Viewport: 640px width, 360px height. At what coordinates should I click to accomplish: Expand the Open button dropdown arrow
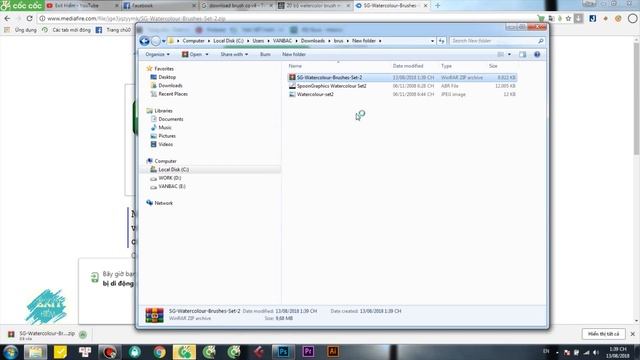[x=207, y=54]
